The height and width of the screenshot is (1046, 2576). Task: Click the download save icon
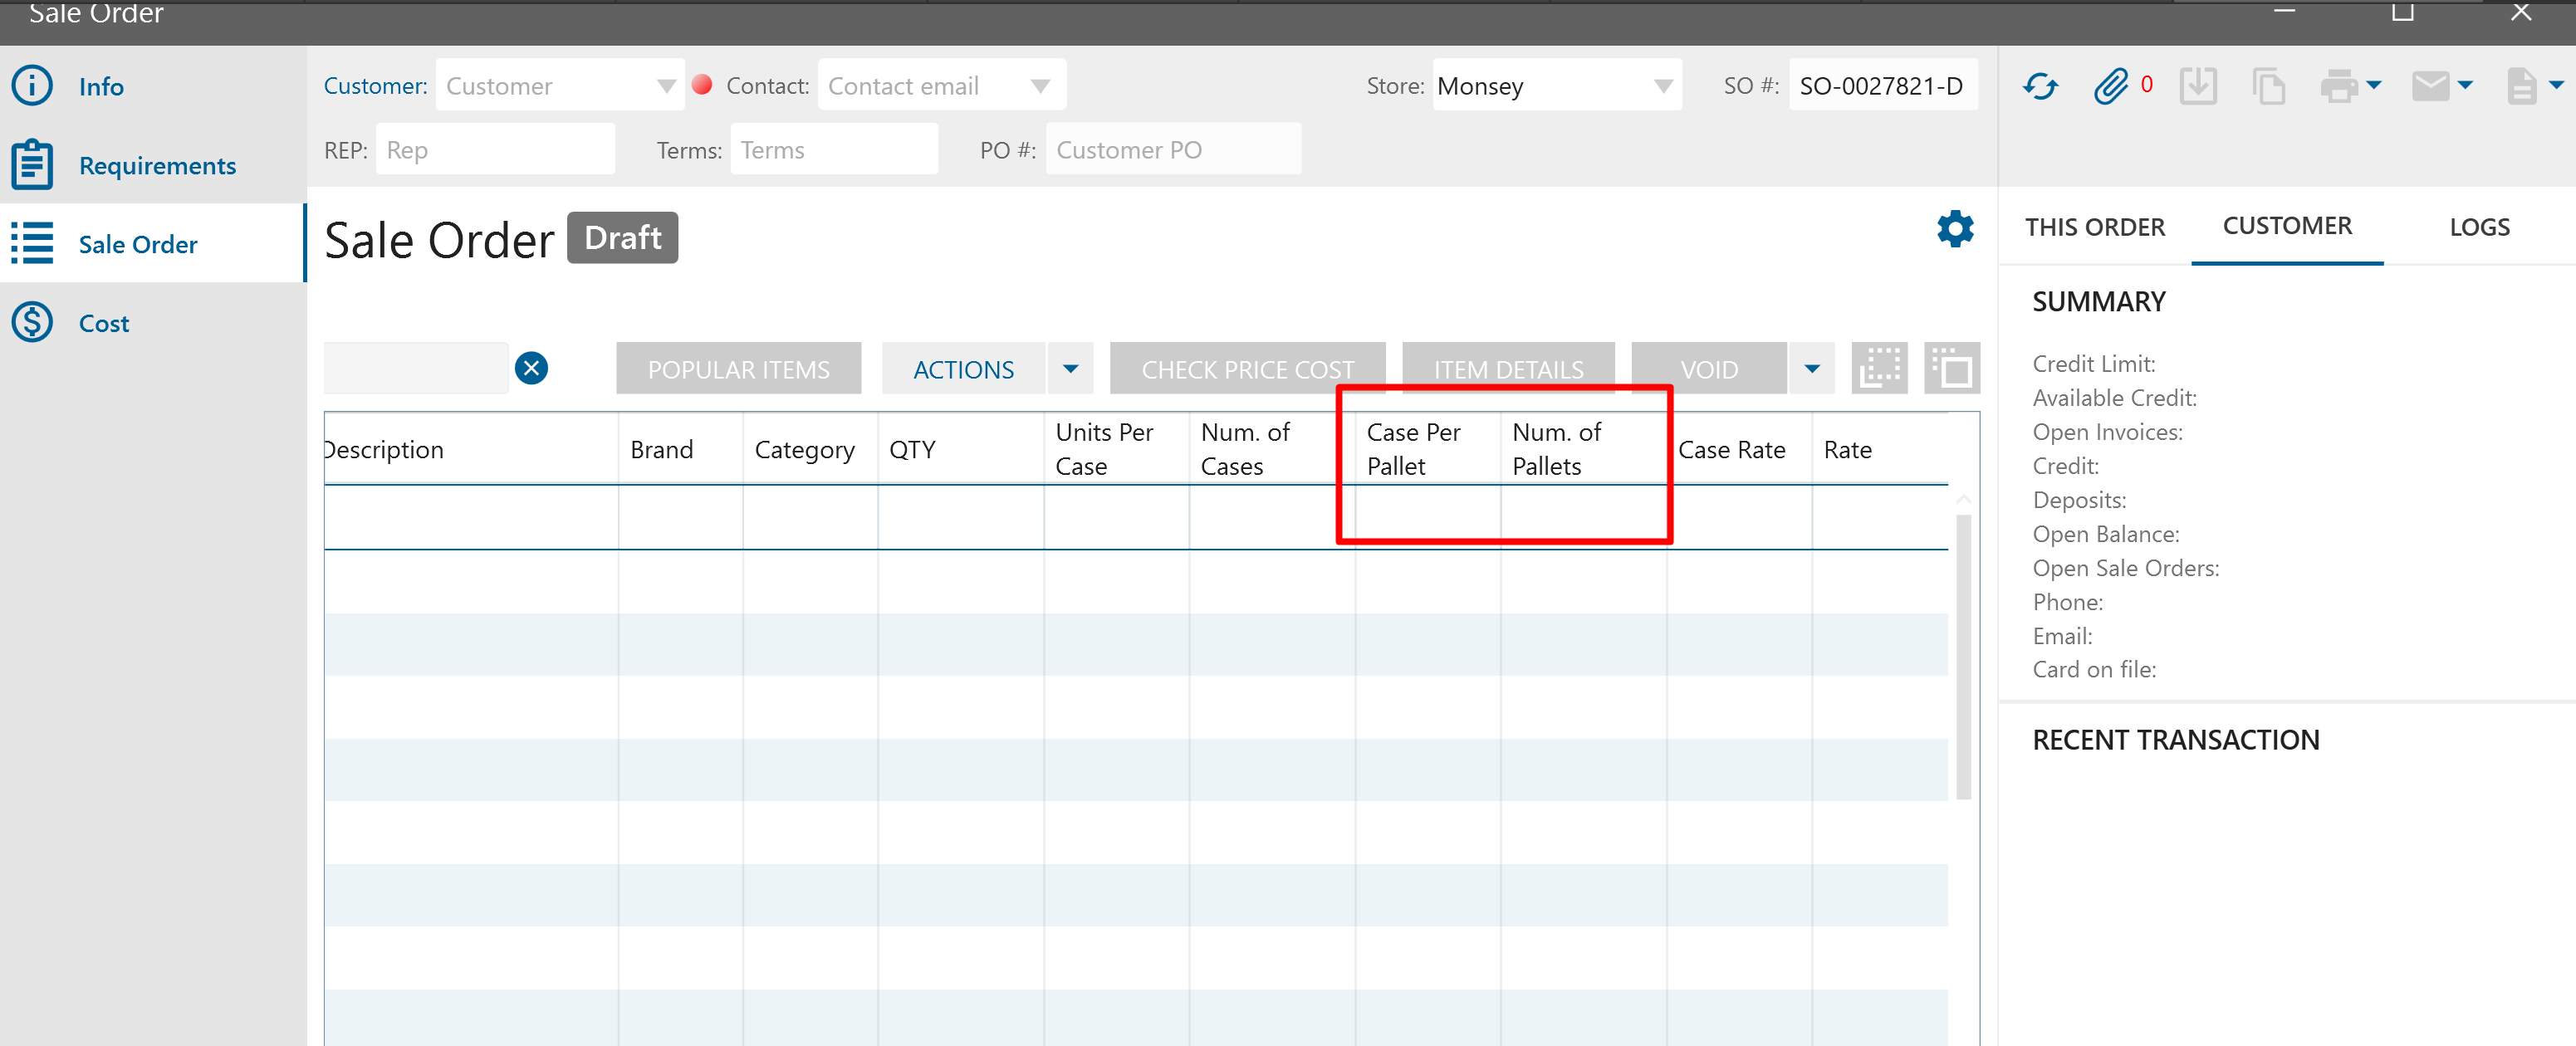click(2197, 86)
